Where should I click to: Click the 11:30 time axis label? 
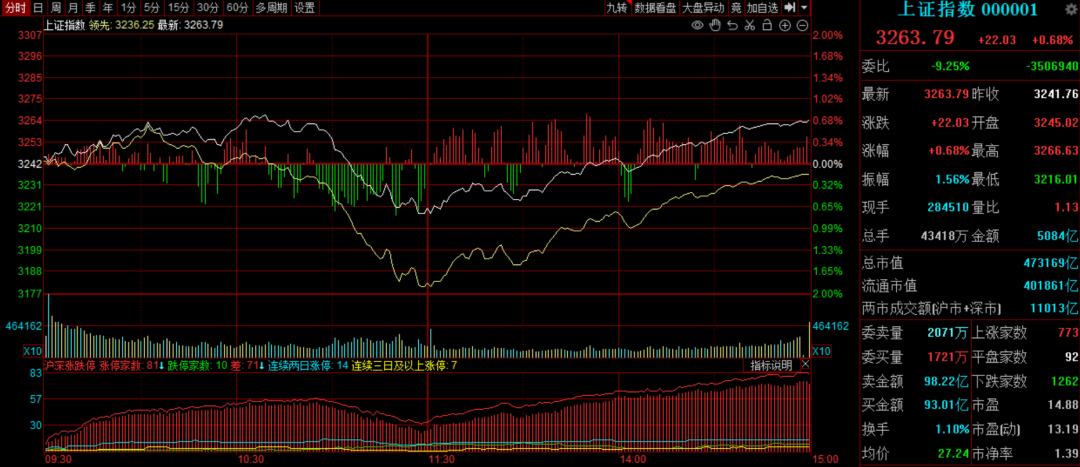[441, 459]
